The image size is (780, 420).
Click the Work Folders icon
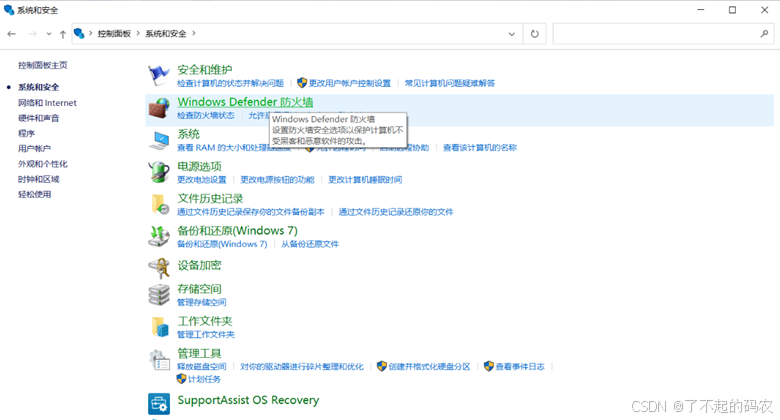point(159,327)
